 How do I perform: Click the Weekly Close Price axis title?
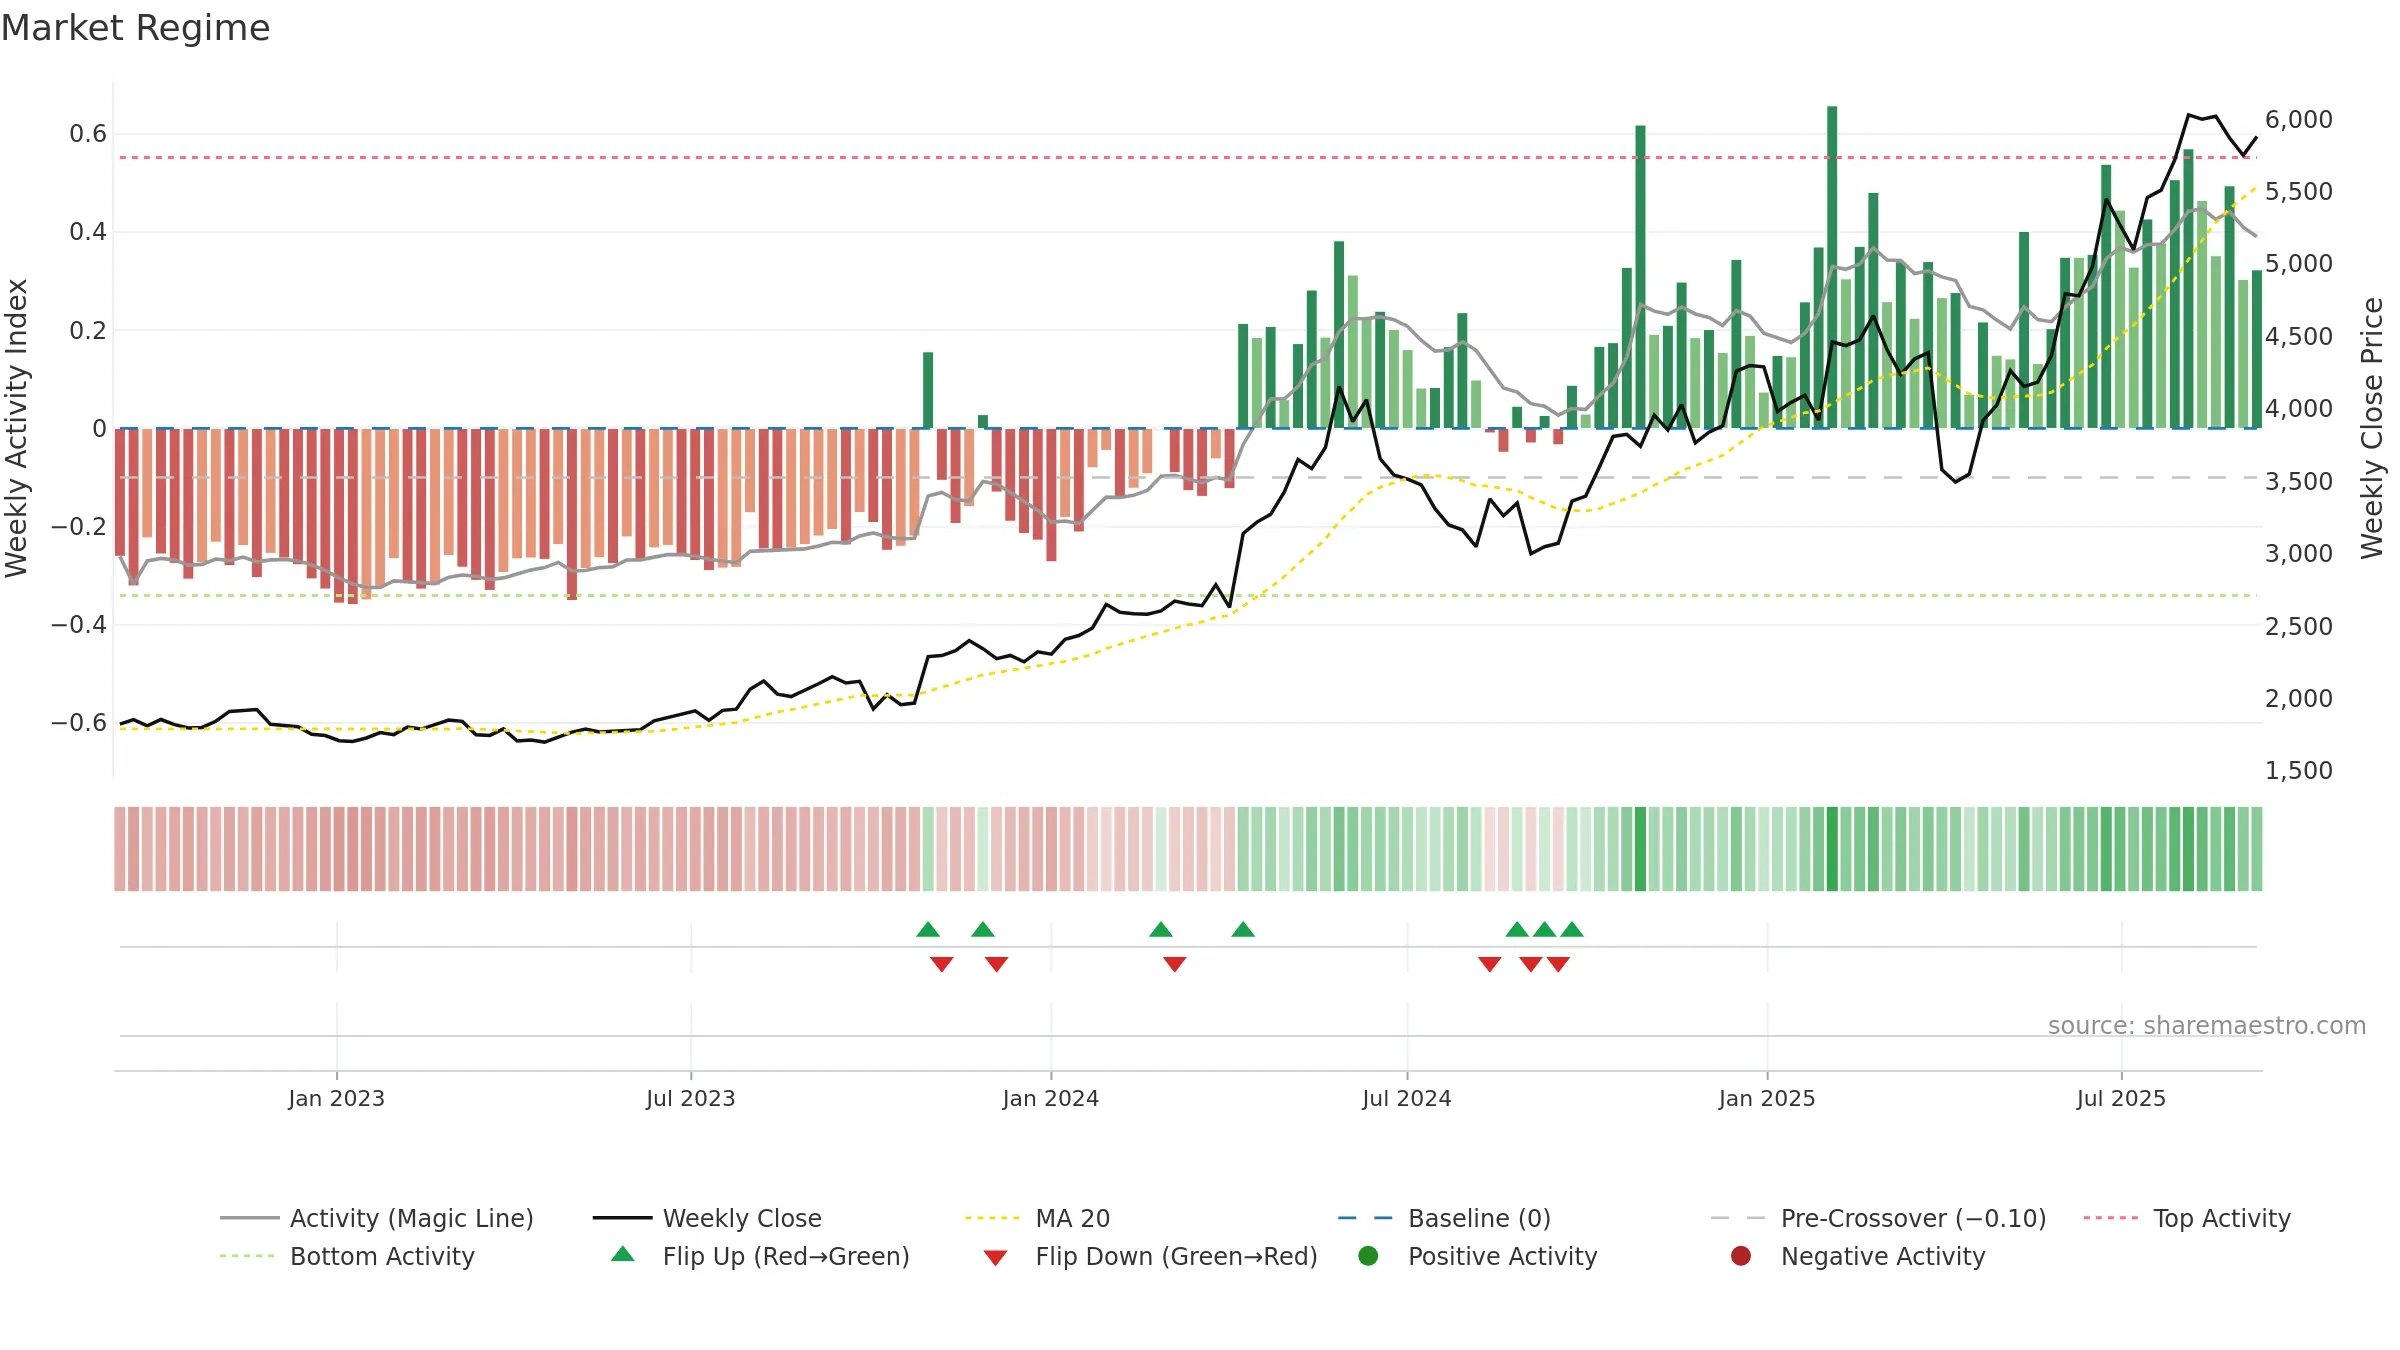(x=2372, y=428)
